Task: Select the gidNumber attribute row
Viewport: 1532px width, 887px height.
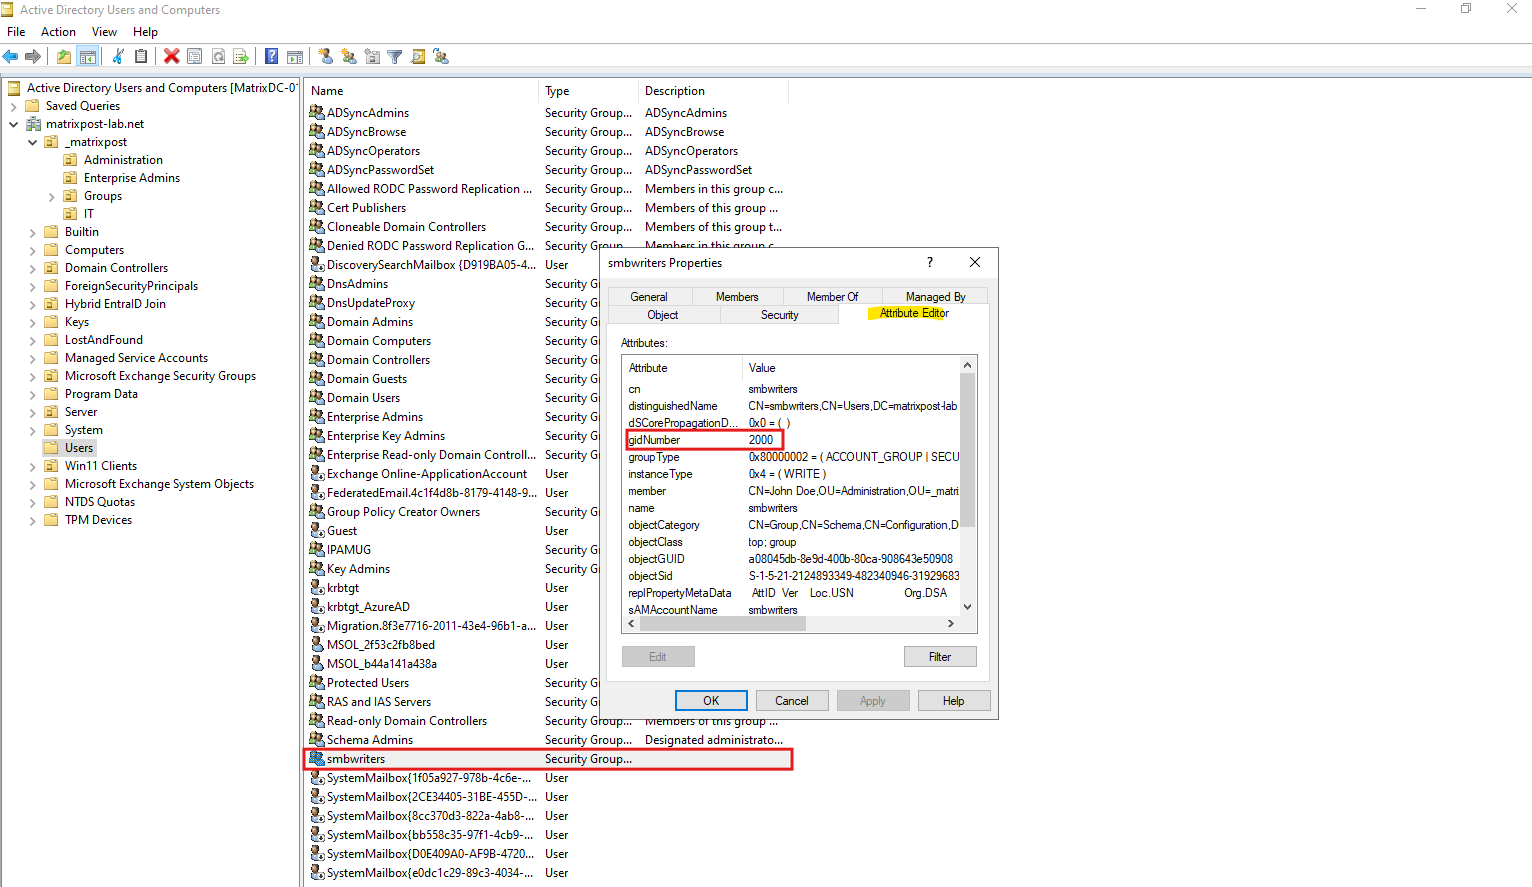Action: pyautogui.click(x=705, y=440)
